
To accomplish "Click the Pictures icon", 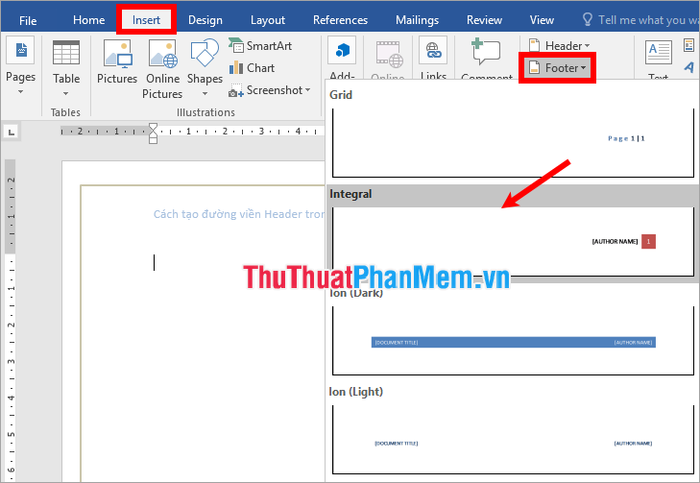I will pyautogui.click(x=117, y=55).
